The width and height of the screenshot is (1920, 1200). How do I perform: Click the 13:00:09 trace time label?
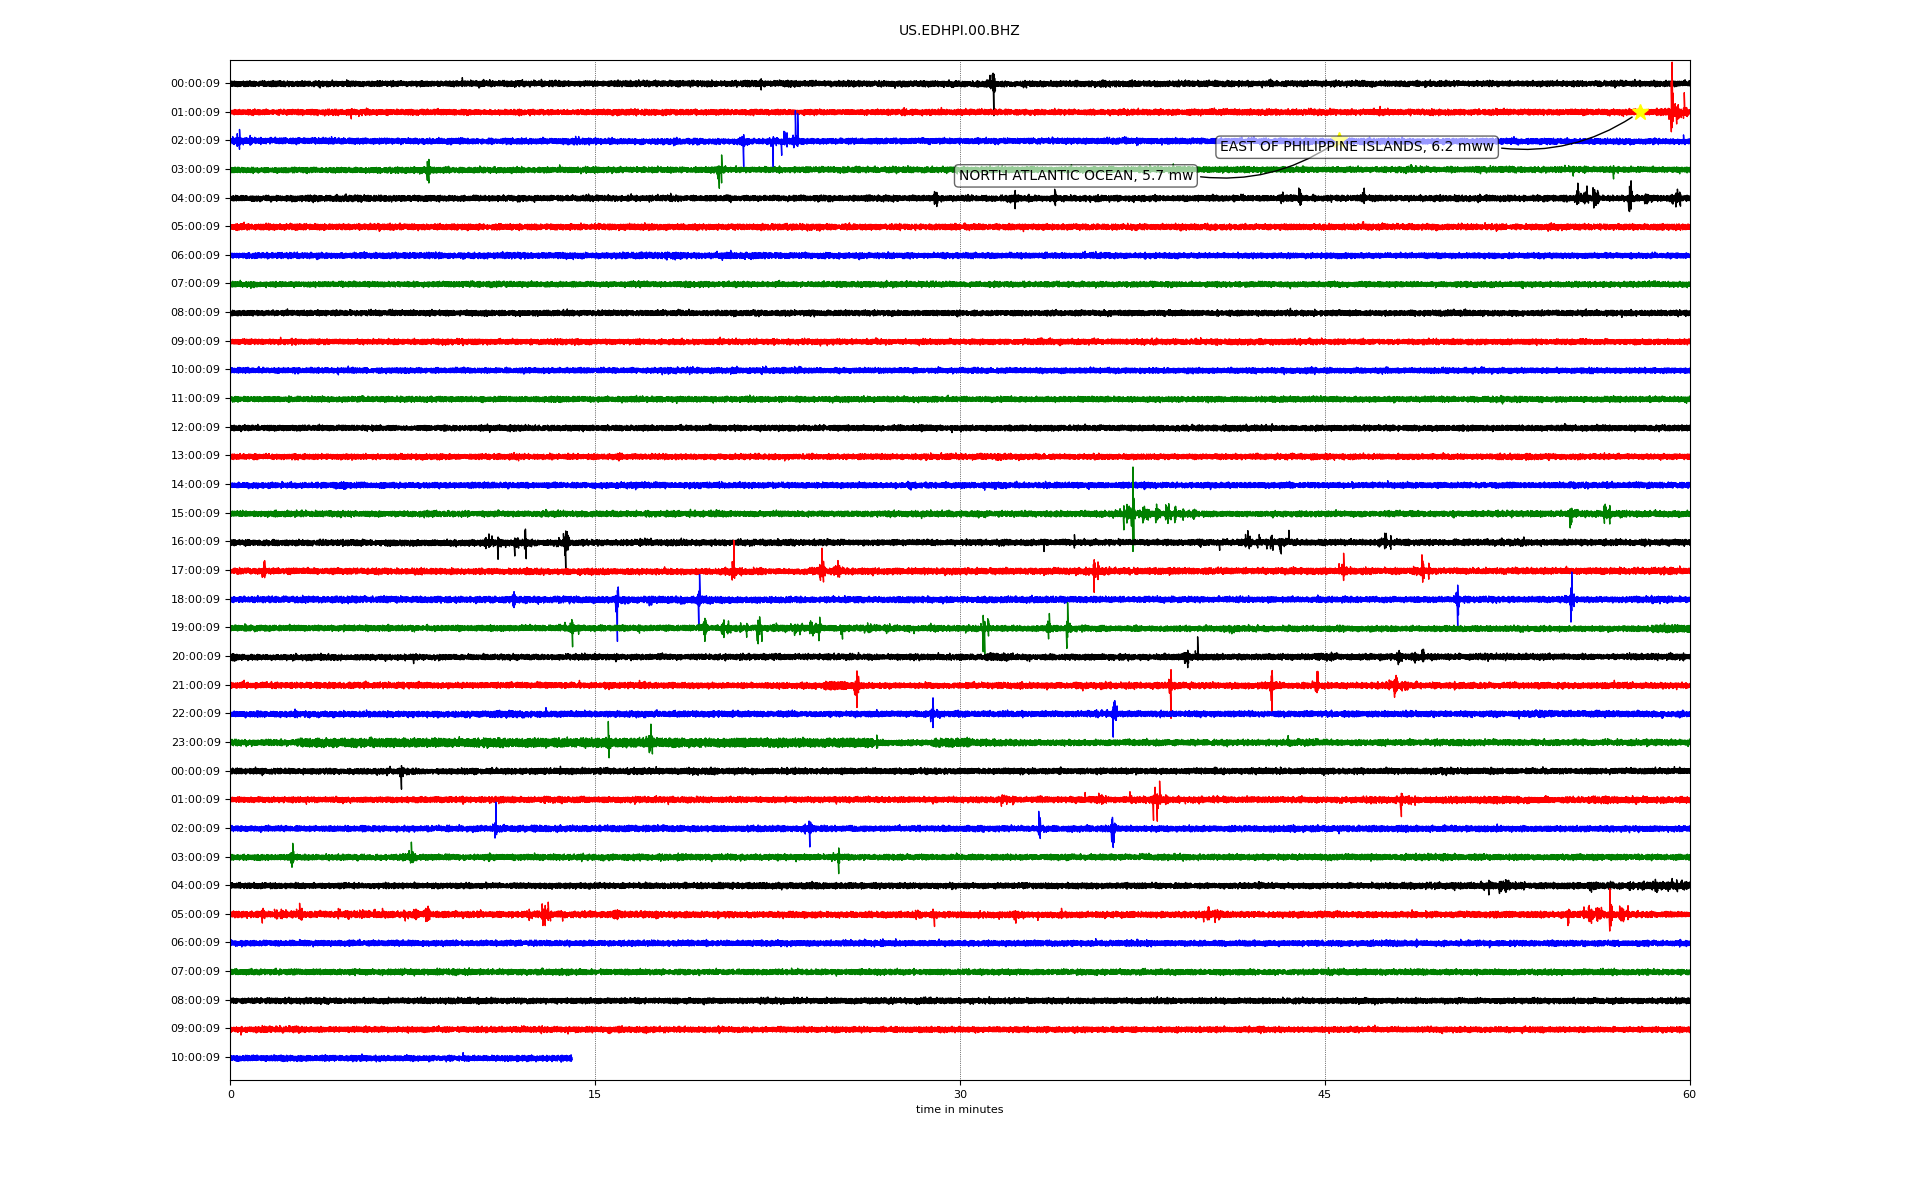click(195, 456)
